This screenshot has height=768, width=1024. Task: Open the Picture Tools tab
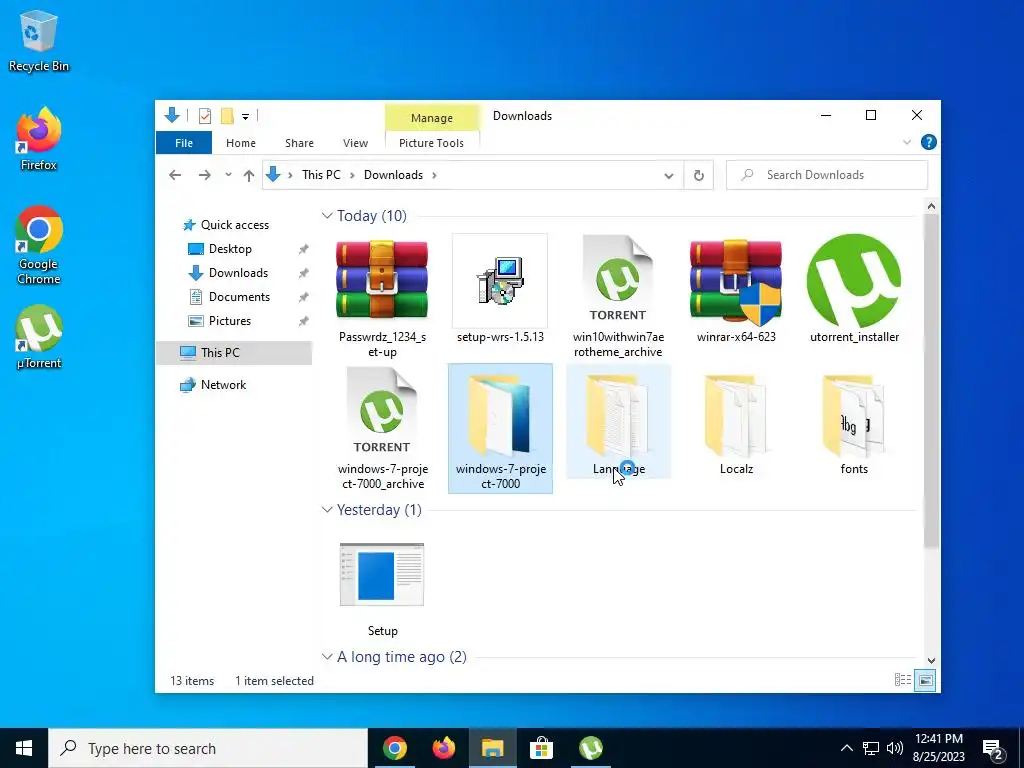tap(431, 143)
